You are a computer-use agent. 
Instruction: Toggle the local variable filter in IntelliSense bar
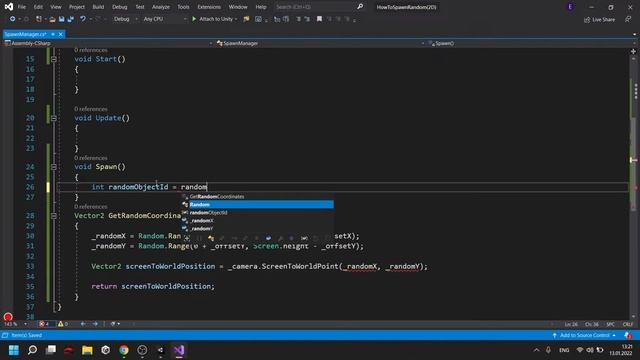304,238
